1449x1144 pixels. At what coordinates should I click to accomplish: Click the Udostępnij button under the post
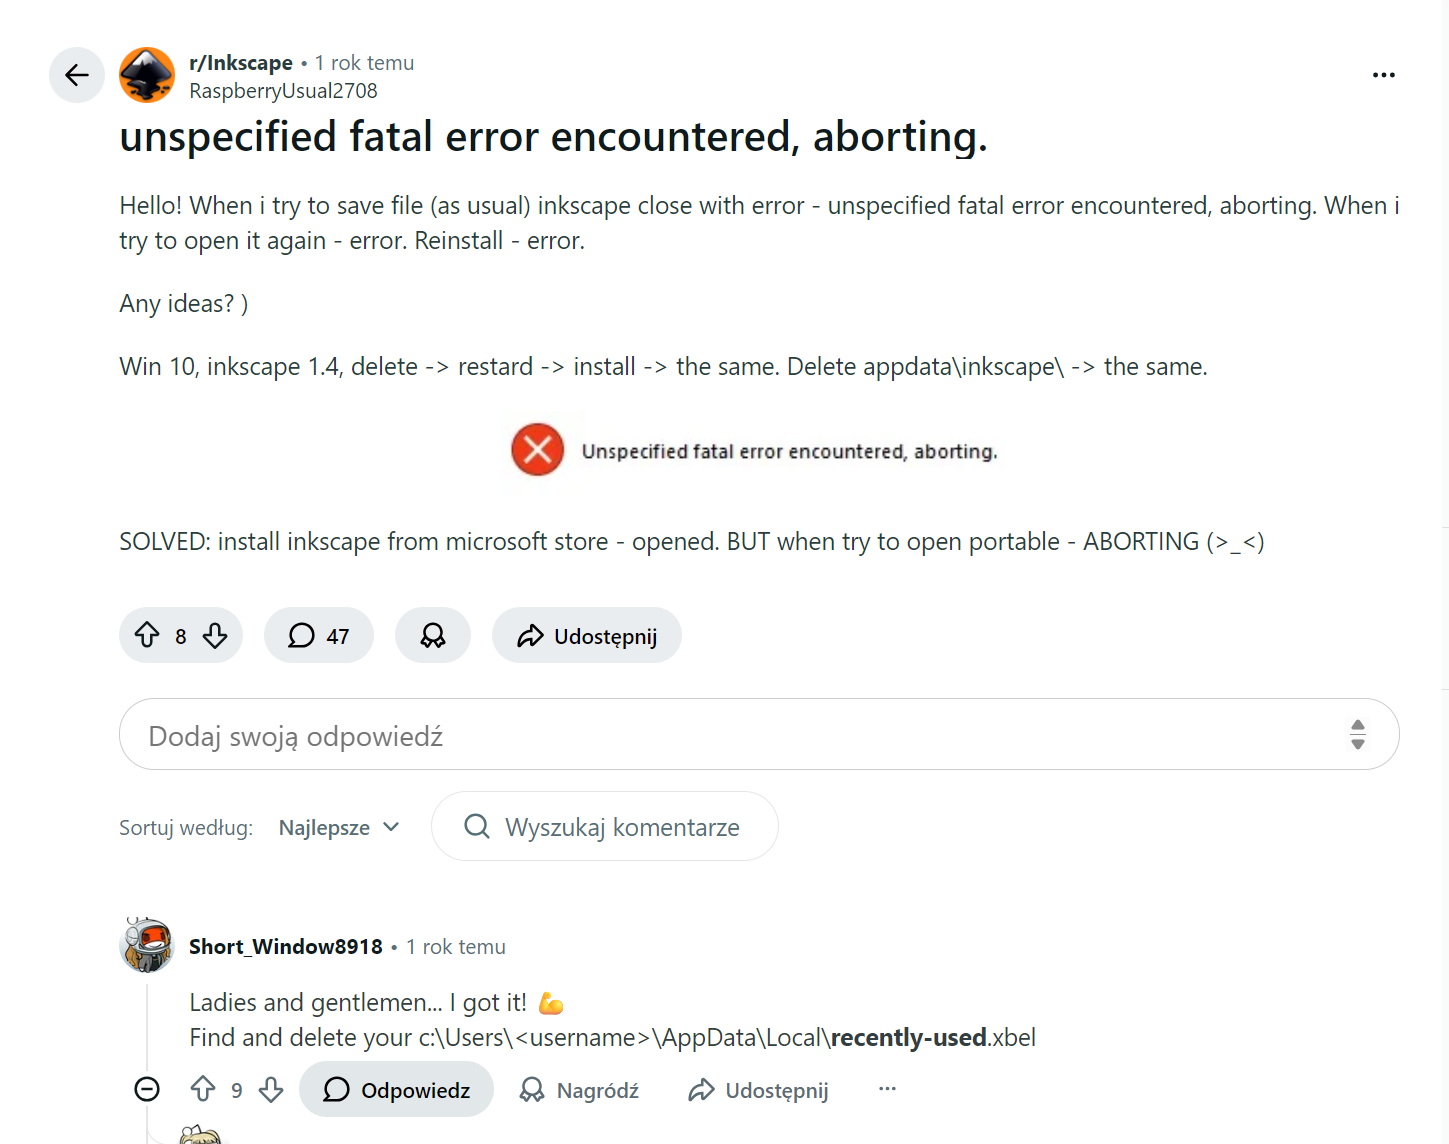(587, 636)
